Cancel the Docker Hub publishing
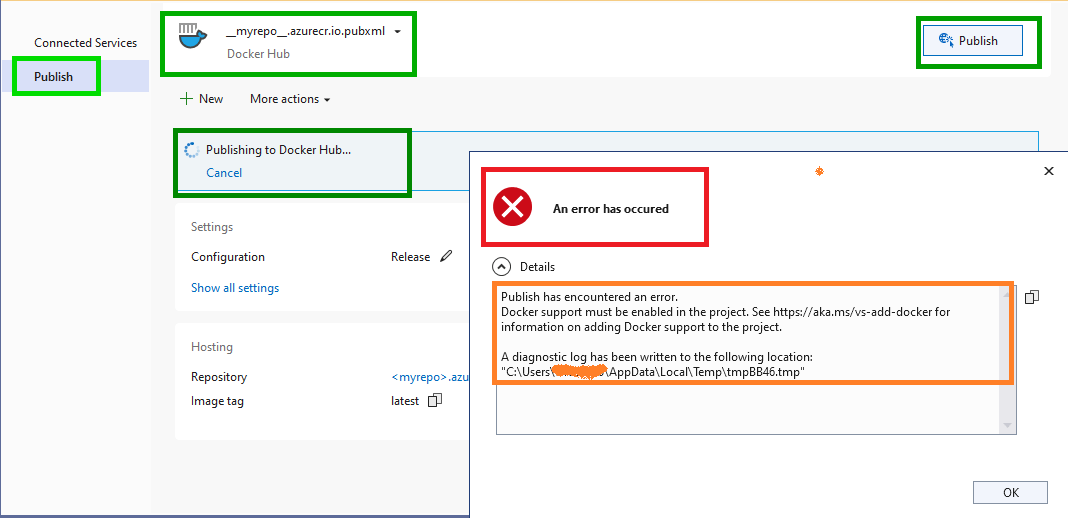 click(224, 173)
